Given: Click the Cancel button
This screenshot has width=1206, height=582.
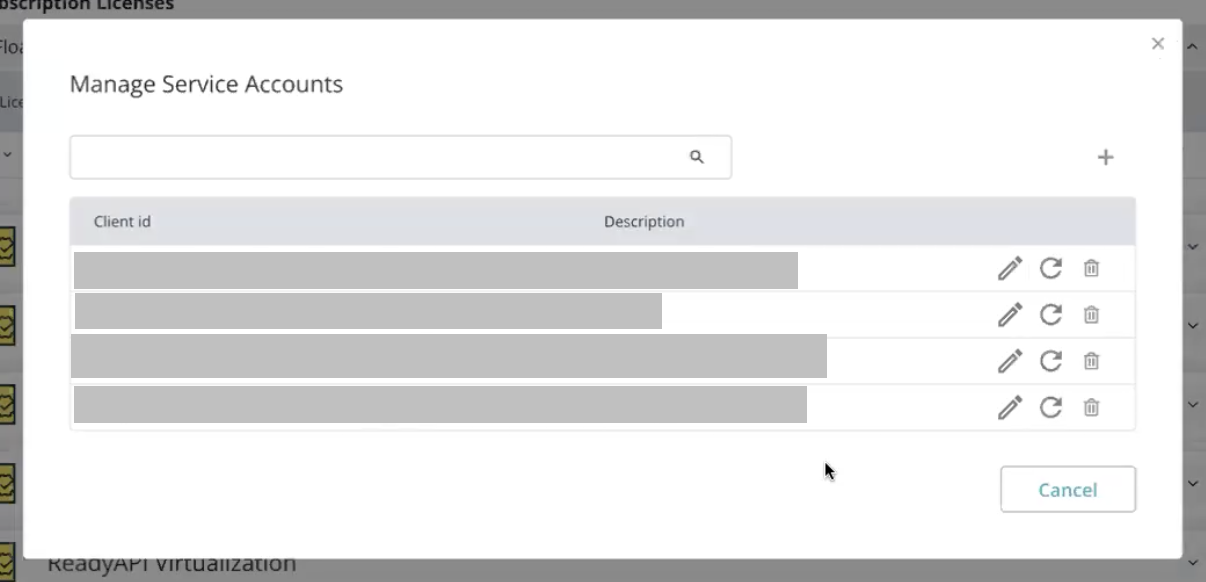Looking at the screenshot, I should [x=1067, y=489].
